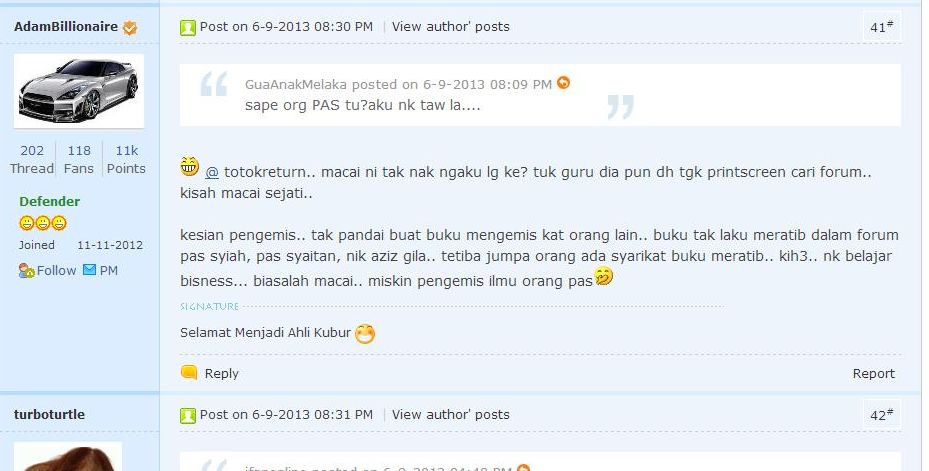Click the green author icon on post 41
929x471 pixels.
[x=188, y=27]
